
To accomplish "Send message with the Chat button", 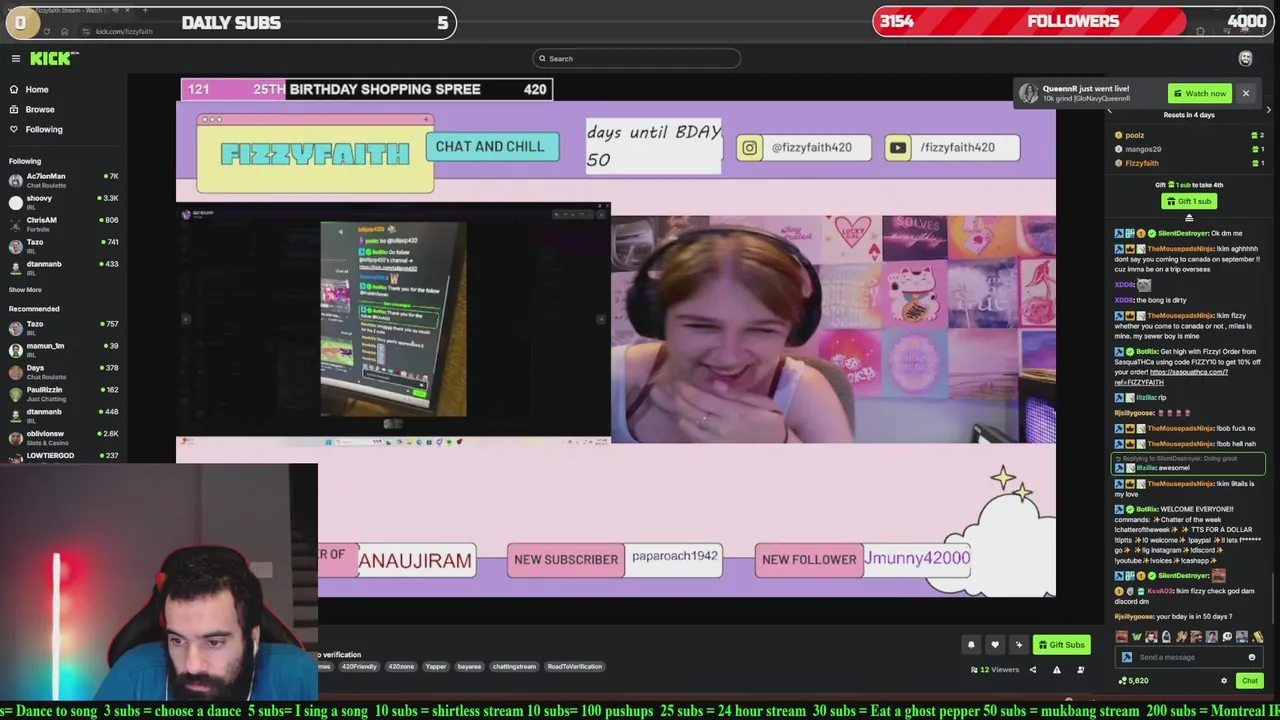I will [x=1249, y=681].
